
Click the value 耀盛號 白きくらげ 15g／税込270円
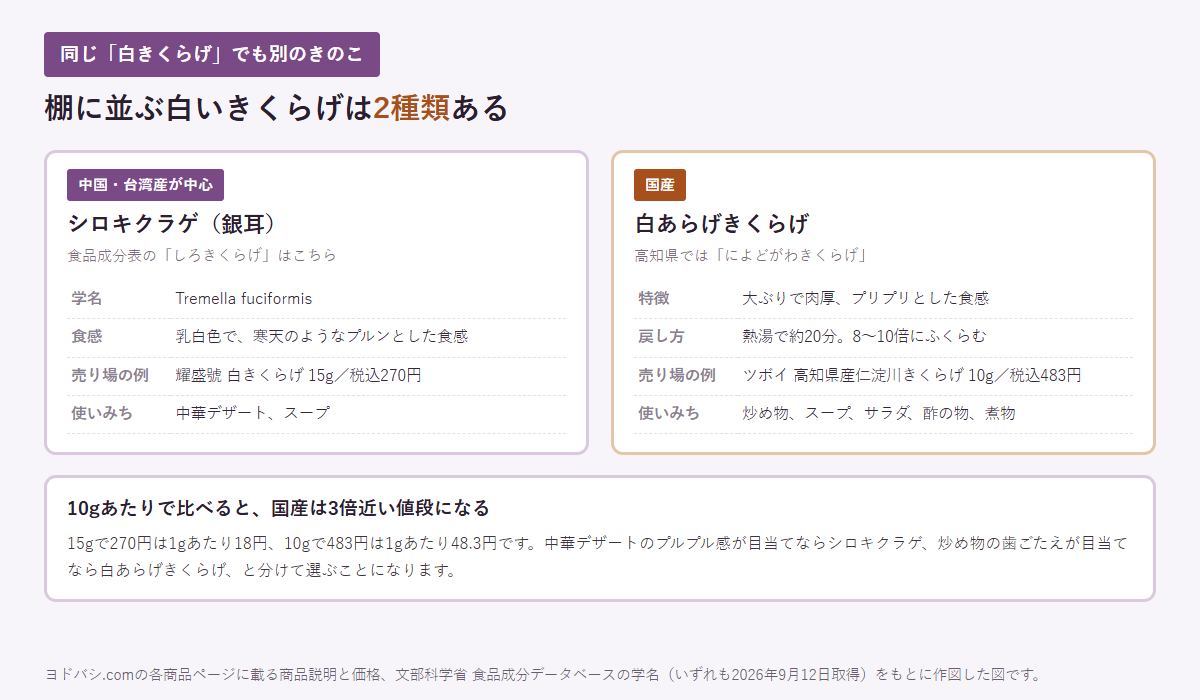298,375
